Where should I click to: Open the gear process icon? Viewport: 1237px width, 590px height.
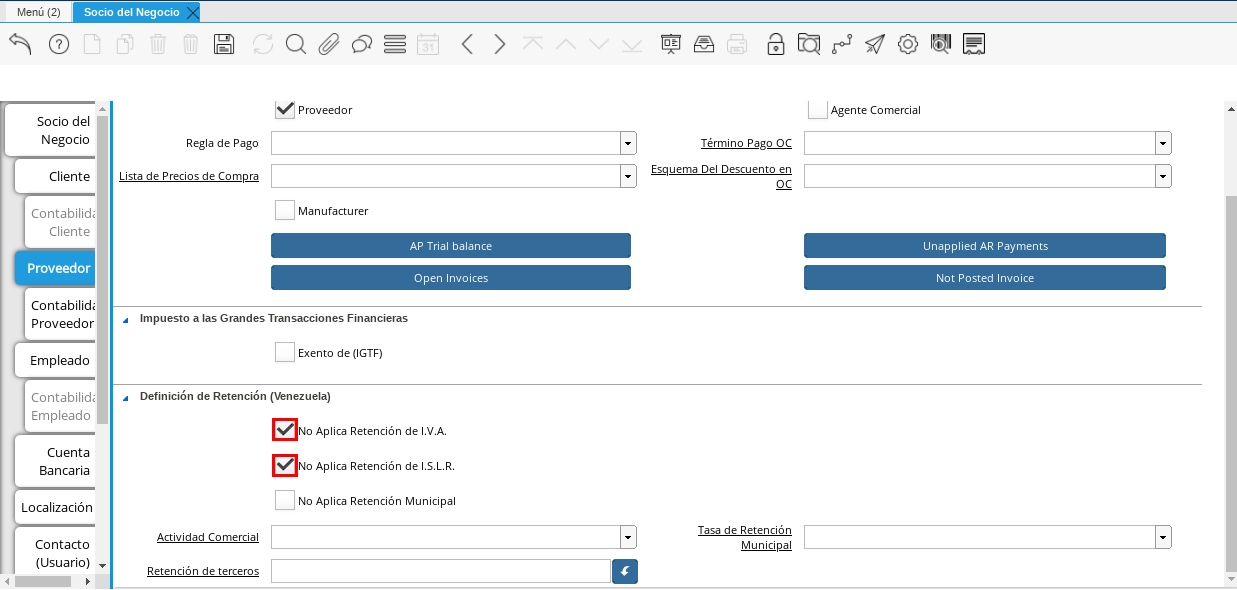(x=908, y=44)
